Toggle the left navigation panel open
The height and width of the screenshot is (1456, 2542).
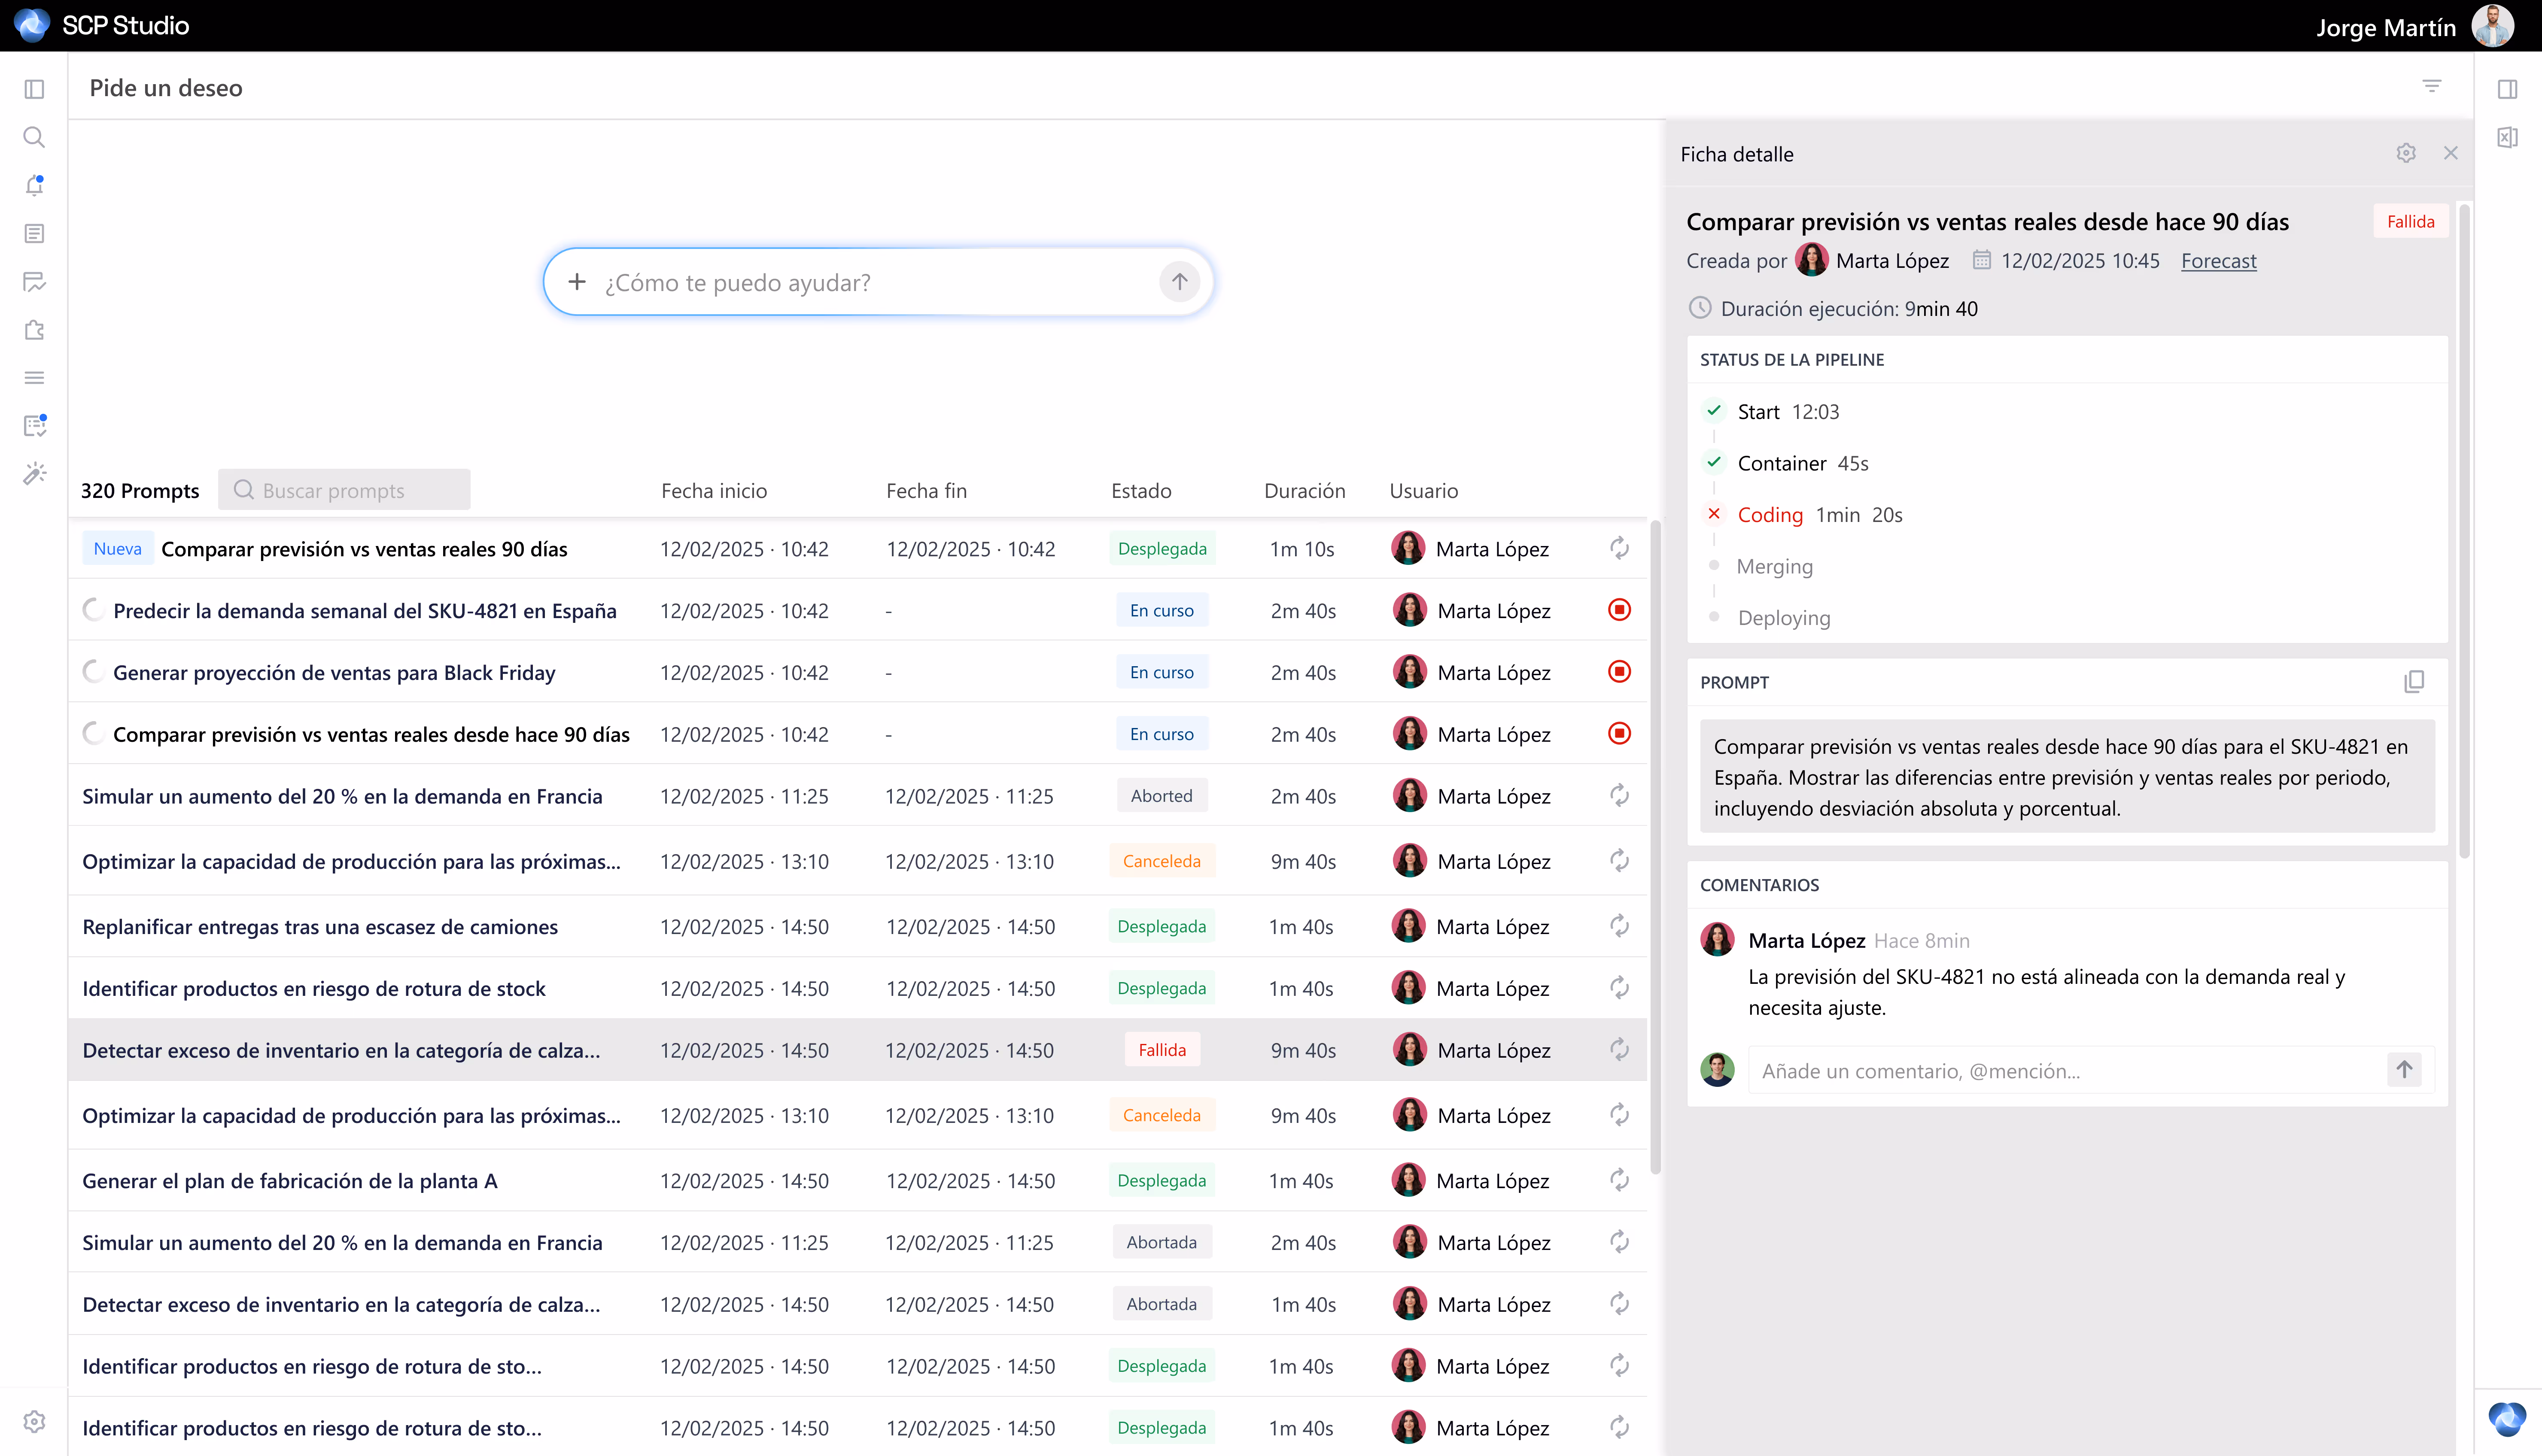tap(34, 89)
